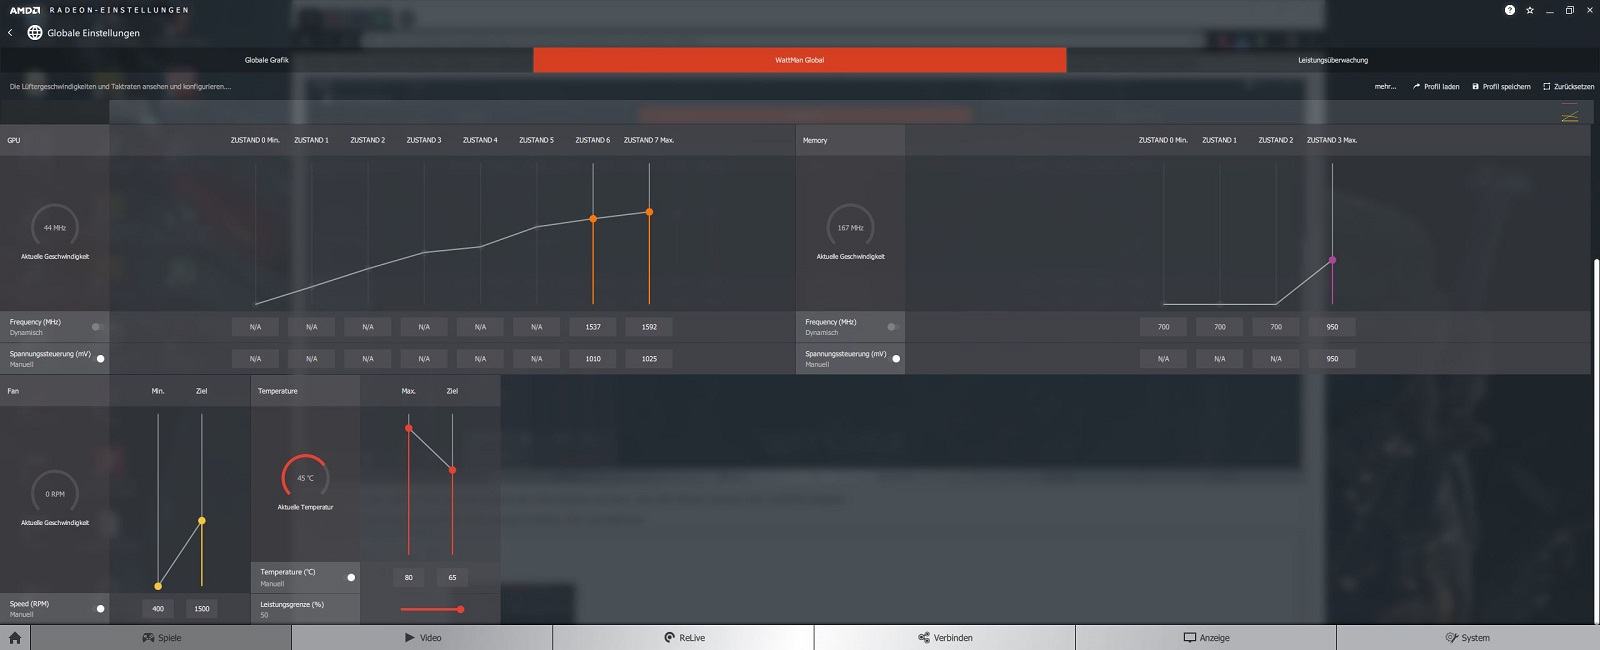Click Zurücksetzen to reset settings
This screenshot has width=1600, height=650.
pos(1568,87)
